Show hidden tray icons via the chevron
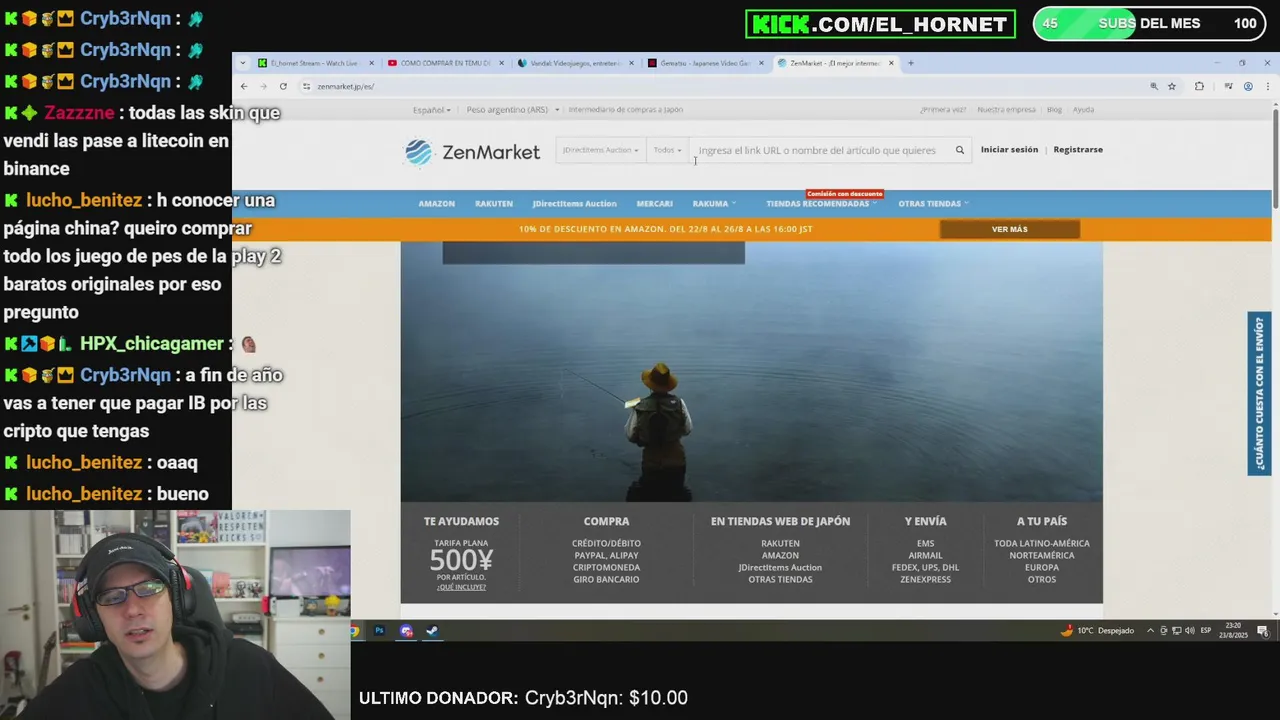Image resolution: width=1280 pixels, height=720 pixels. 1150,631
